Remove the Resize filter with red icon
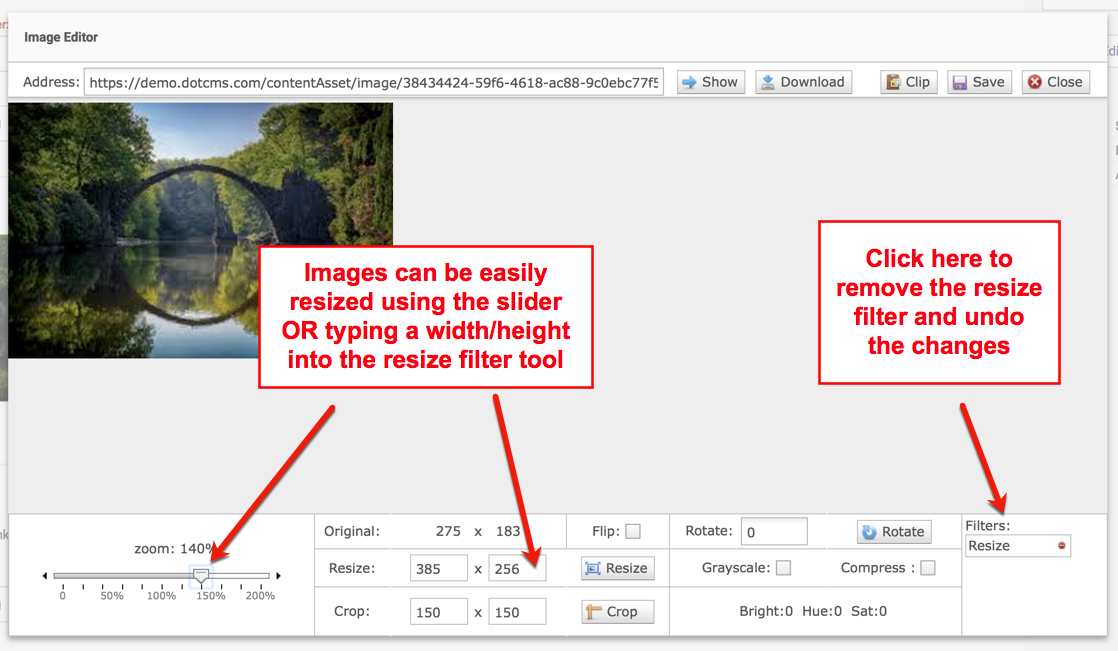 (1061, 546)
